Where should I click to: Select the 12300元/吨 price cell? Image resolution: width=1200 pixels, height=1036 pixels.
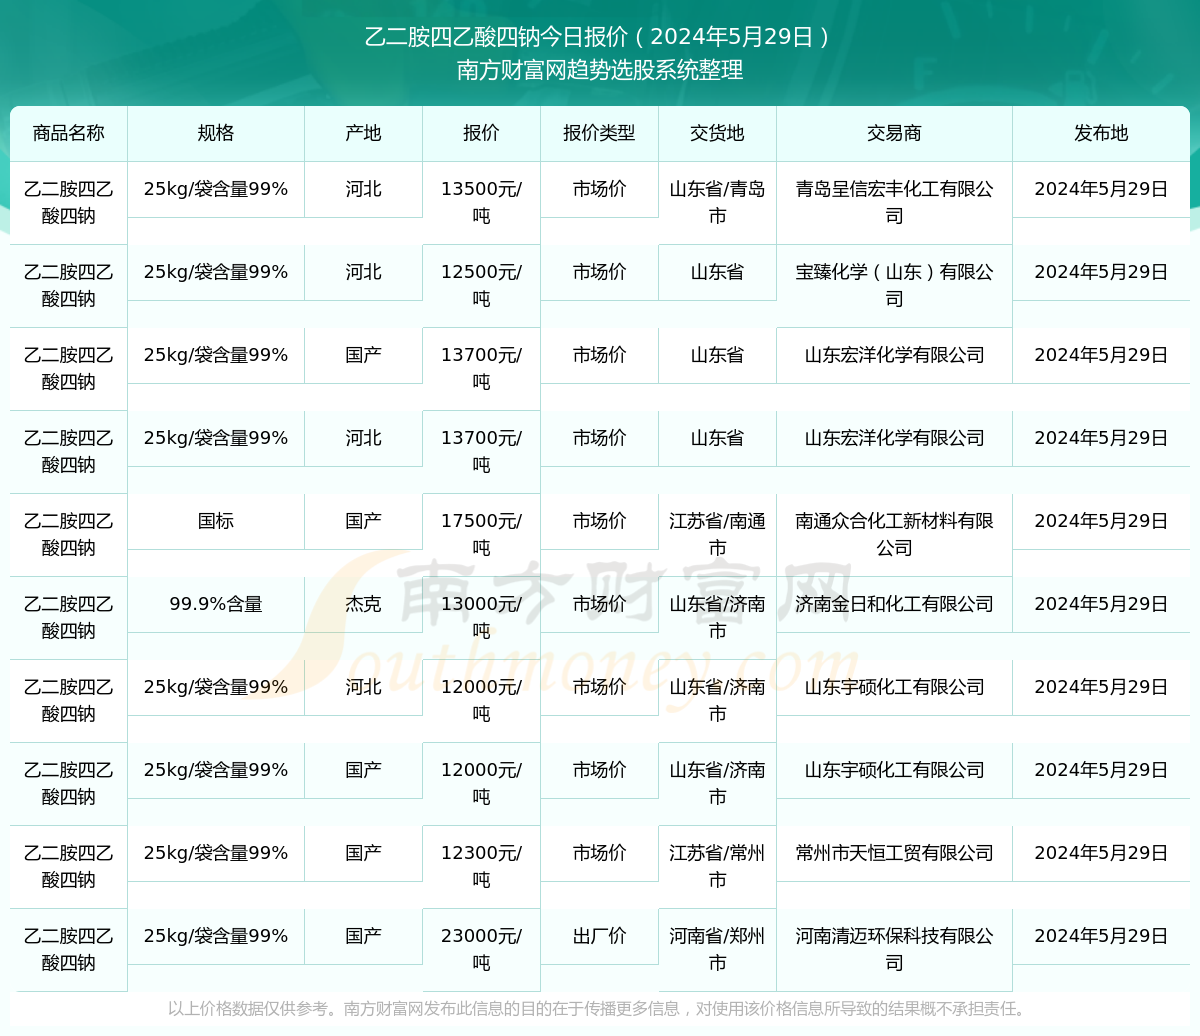[481, 867]
